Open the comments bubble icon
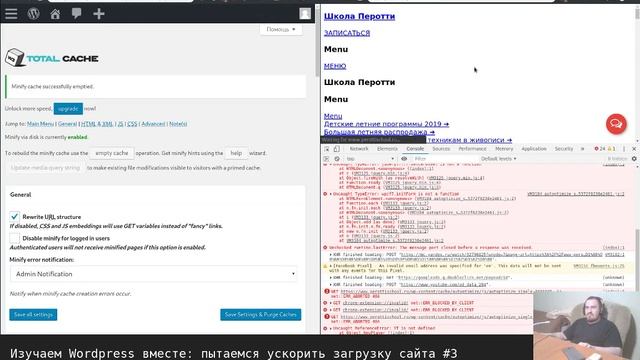This screenshot has width=640, height=360. [77, 14]
